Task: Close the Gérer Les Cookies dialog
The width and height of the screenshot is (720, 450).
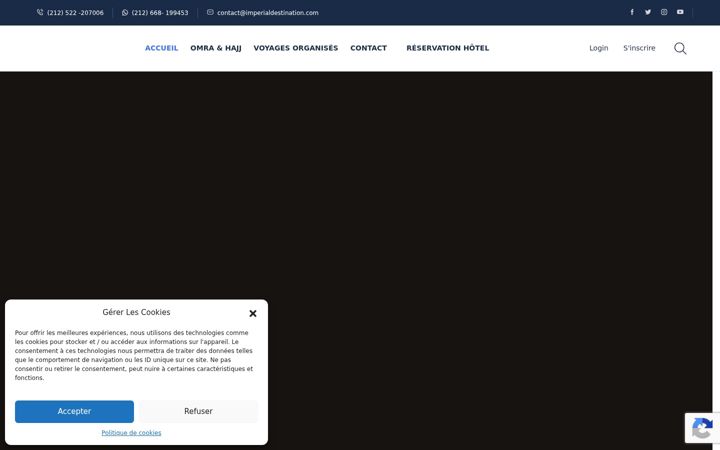Action: (x=253, y=313)
